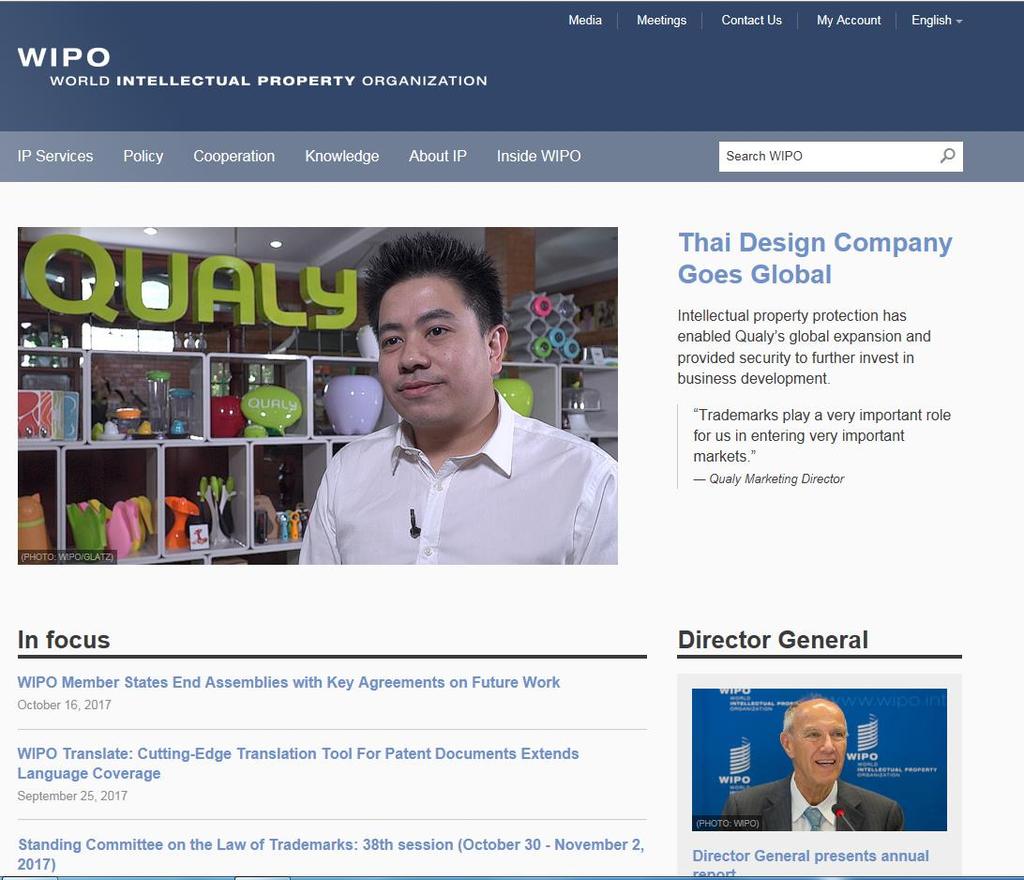This screenshot has width=1024, height=880.
Task: Open the About IP menu
Action: pos(438,156)
